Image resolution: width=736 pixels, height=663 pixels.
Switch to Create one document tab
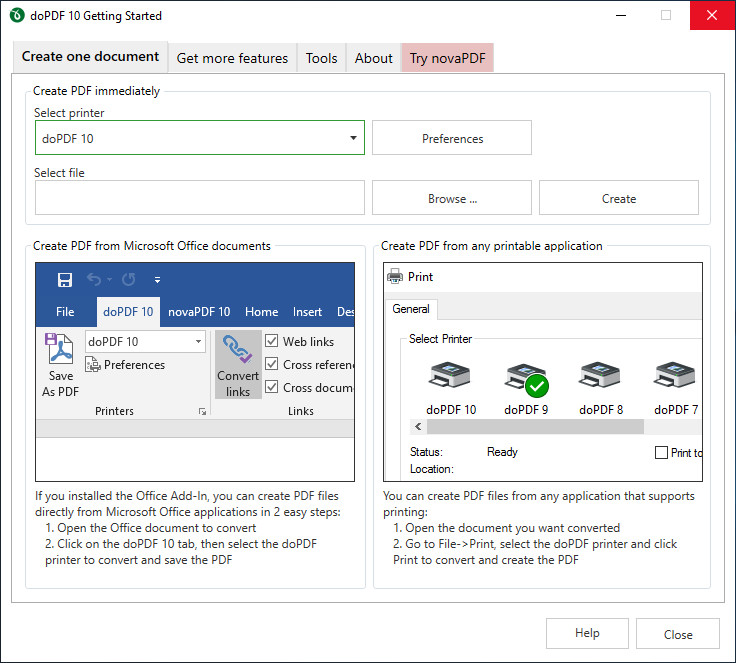(x=90, y=57)
